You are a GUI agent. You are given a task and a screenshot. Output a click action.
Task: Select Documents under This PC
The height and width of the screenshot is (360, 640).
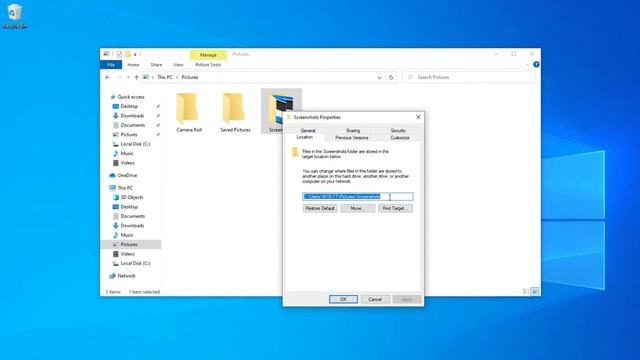[x=133, y=216]
